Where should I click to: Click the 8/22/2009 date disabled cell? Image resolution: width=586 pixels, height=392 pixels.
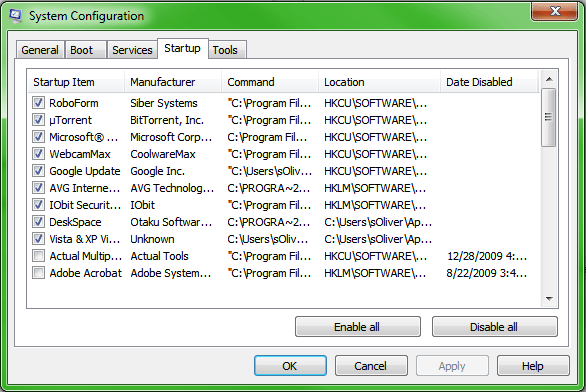point(487,273)
